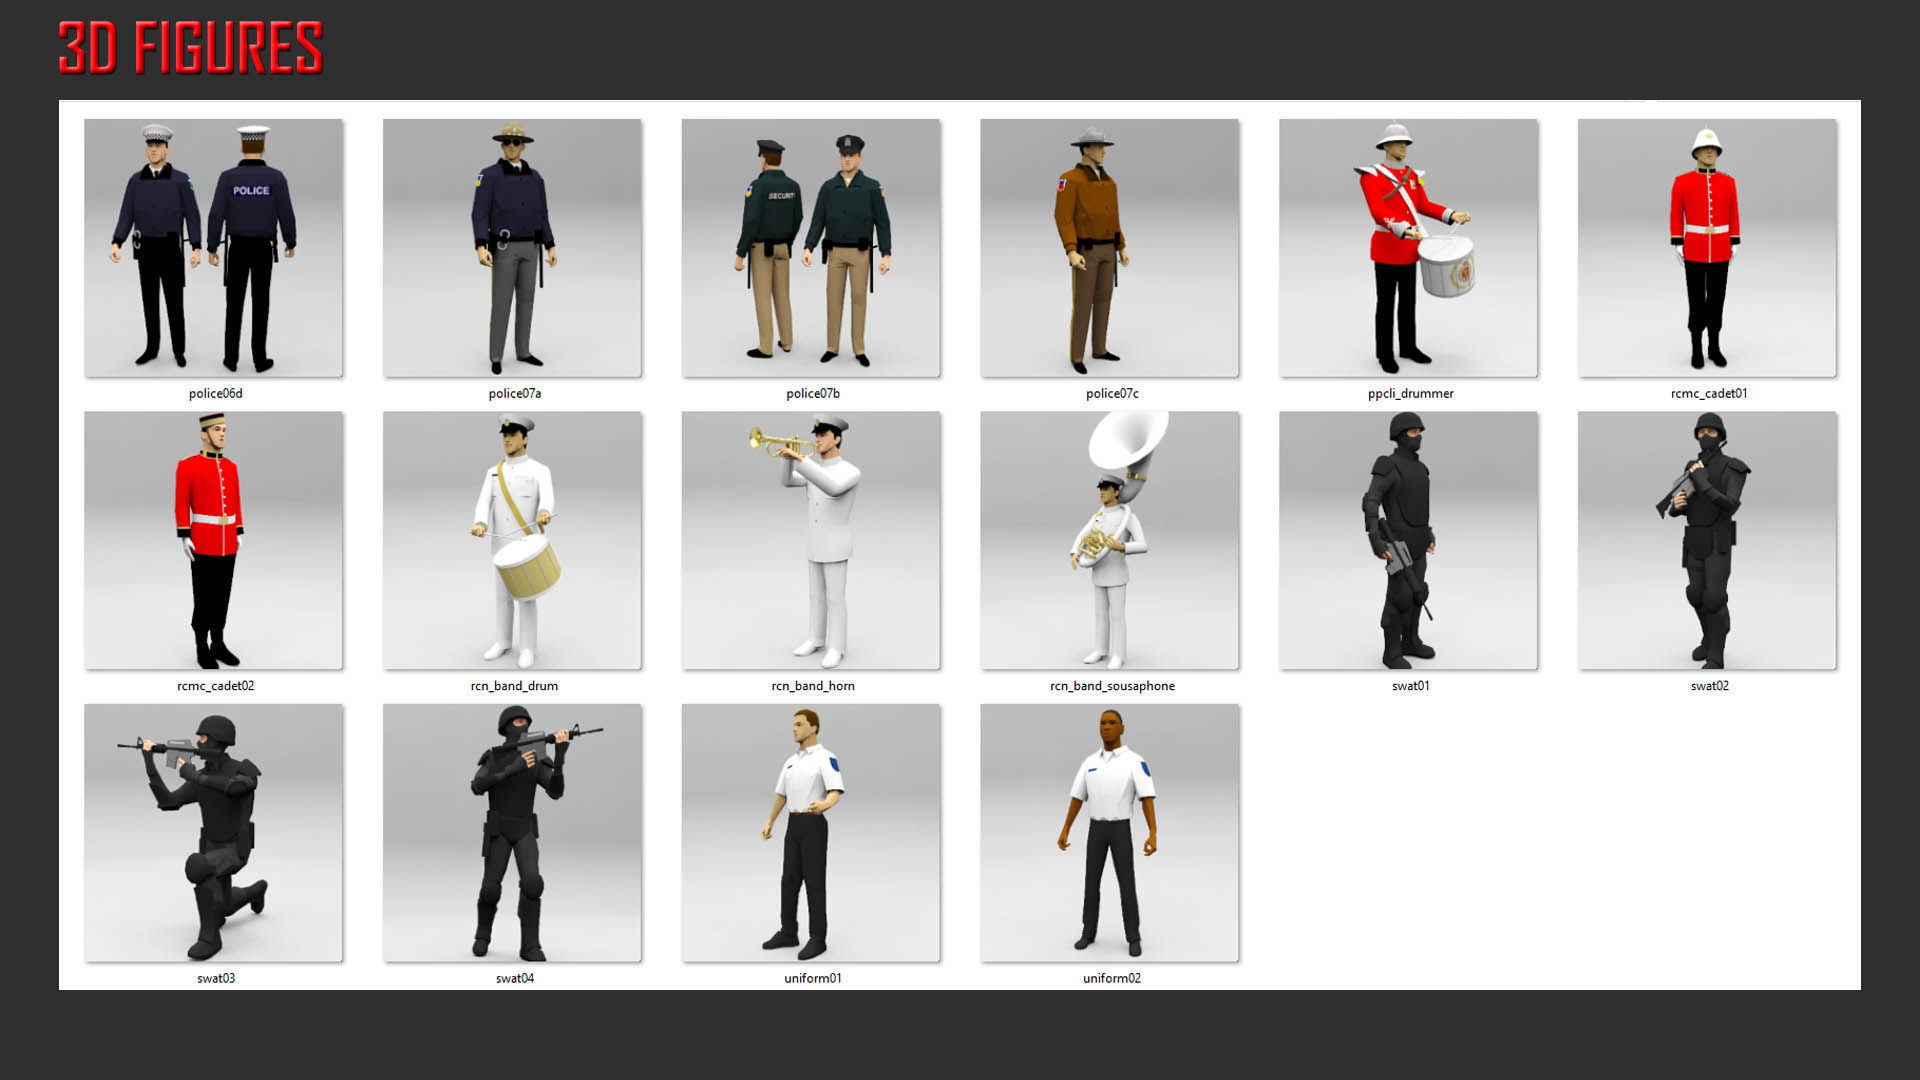The height and width of the screenshot is (1080, 1920).
Task: Click the uniform01 file name label
Action: tap(813, 979)
